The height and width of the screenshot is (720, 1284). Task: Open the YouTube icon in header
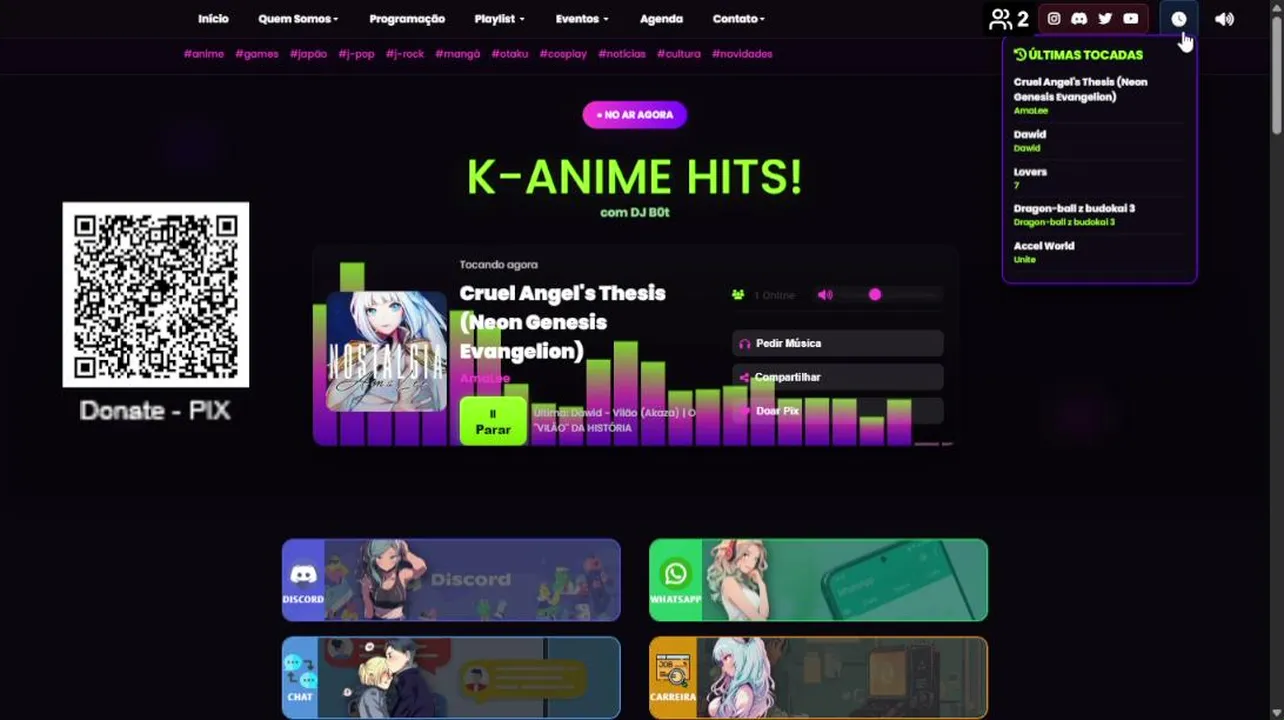pos(1130,18)
